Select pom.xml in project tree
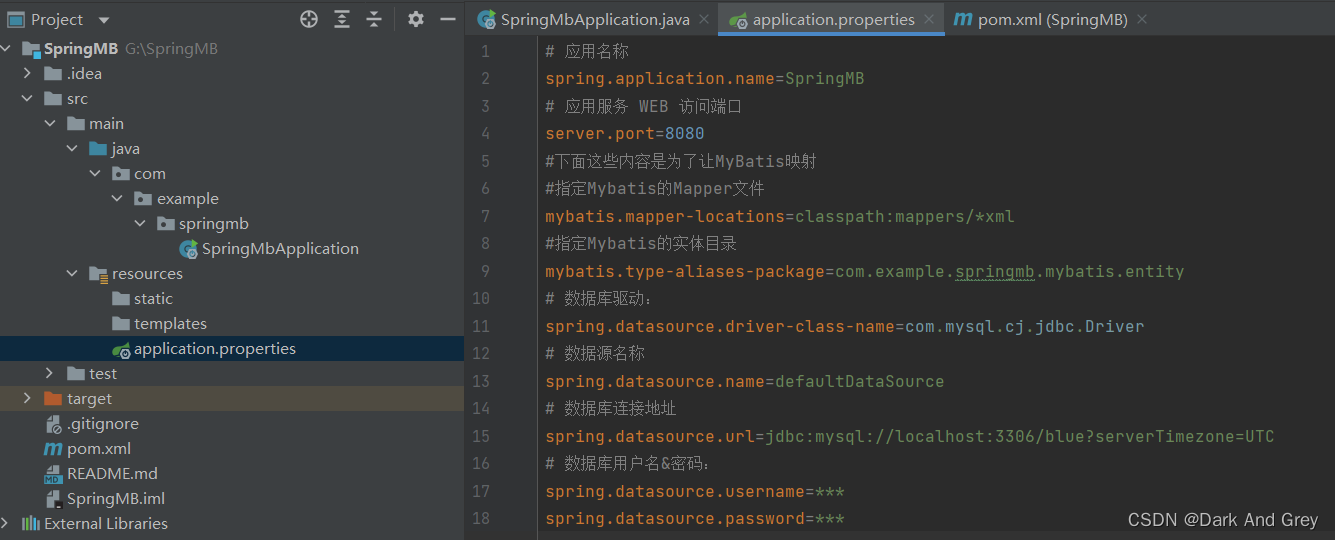Viewport: 1335px width, 540px height. coord(99,449)
